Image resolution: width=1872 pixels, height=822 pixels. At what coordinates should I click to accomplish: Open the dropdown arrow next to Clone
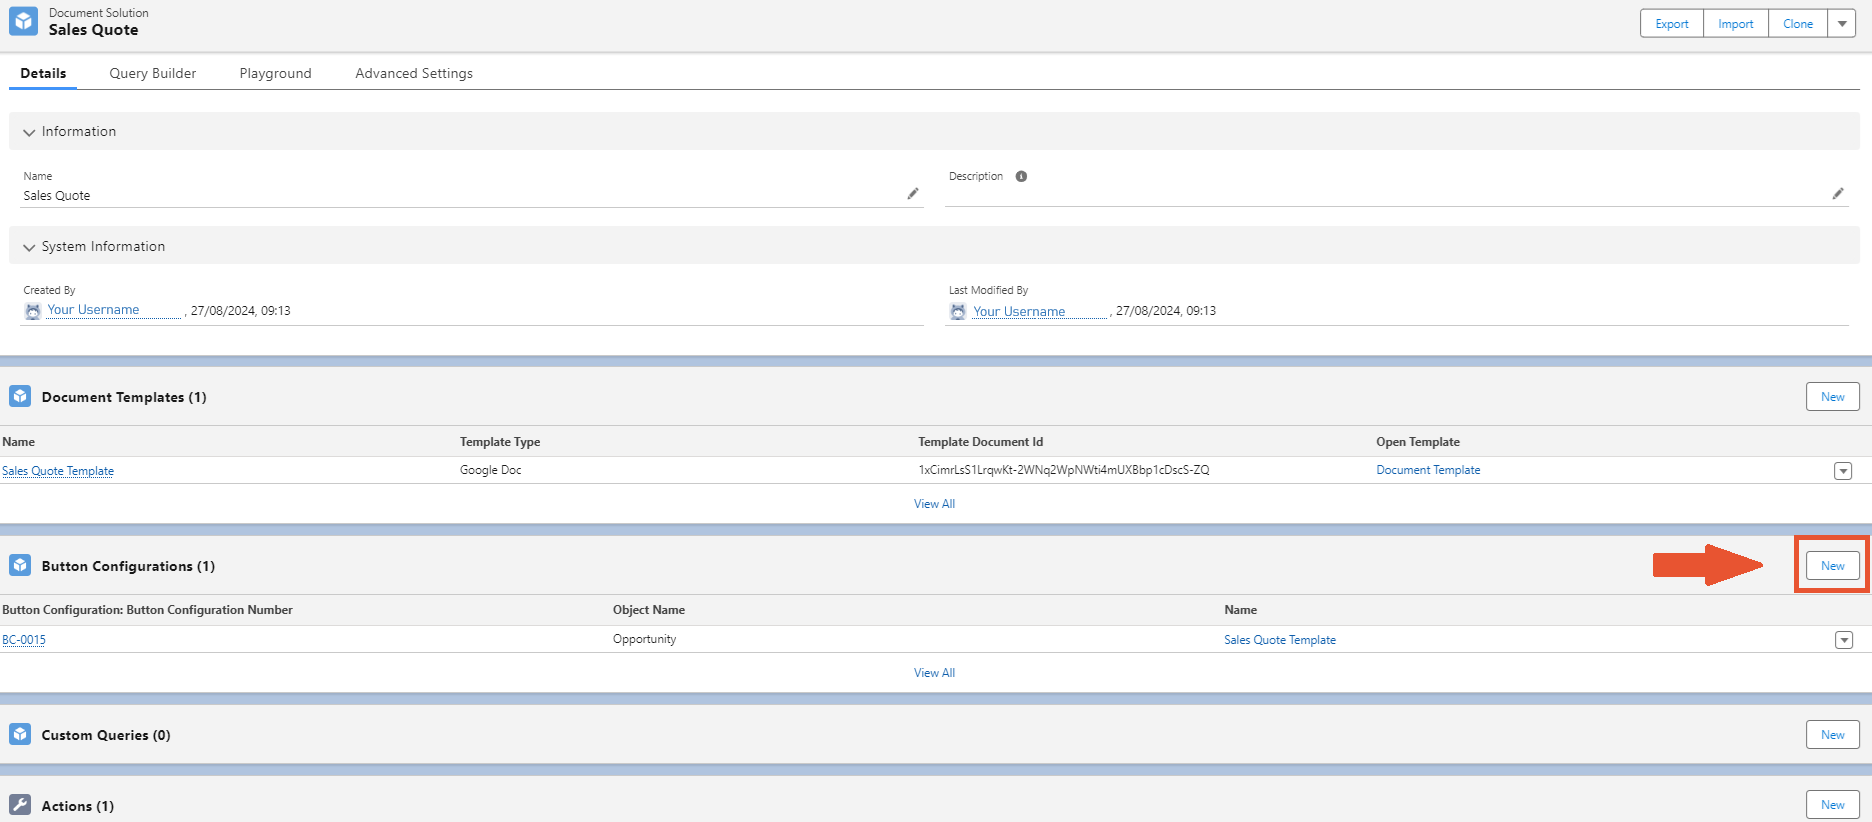click(x=1842, y=24)
